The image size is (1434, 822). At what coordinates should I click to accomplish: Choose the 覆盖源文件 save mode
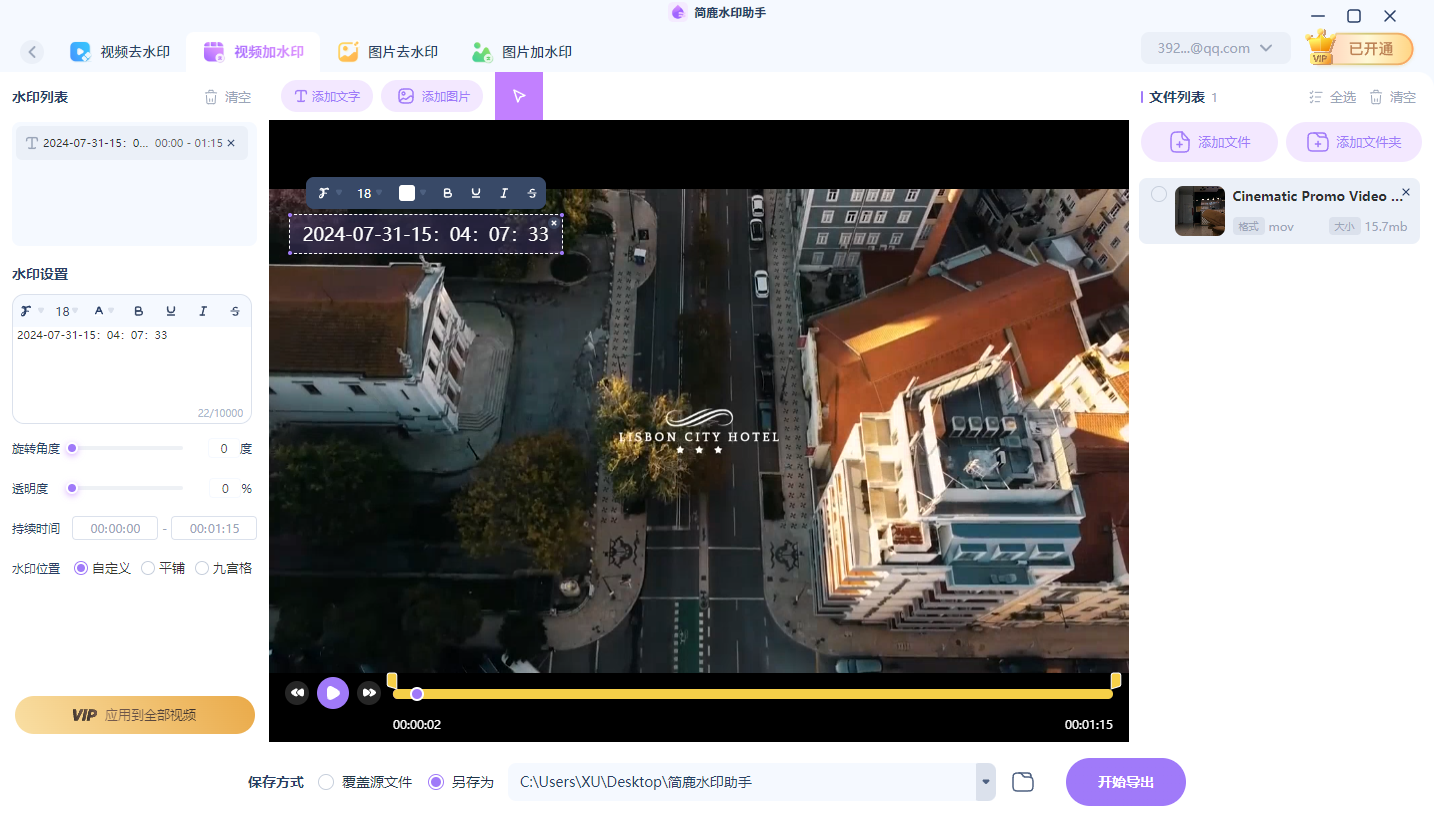[x=326, y=782]
